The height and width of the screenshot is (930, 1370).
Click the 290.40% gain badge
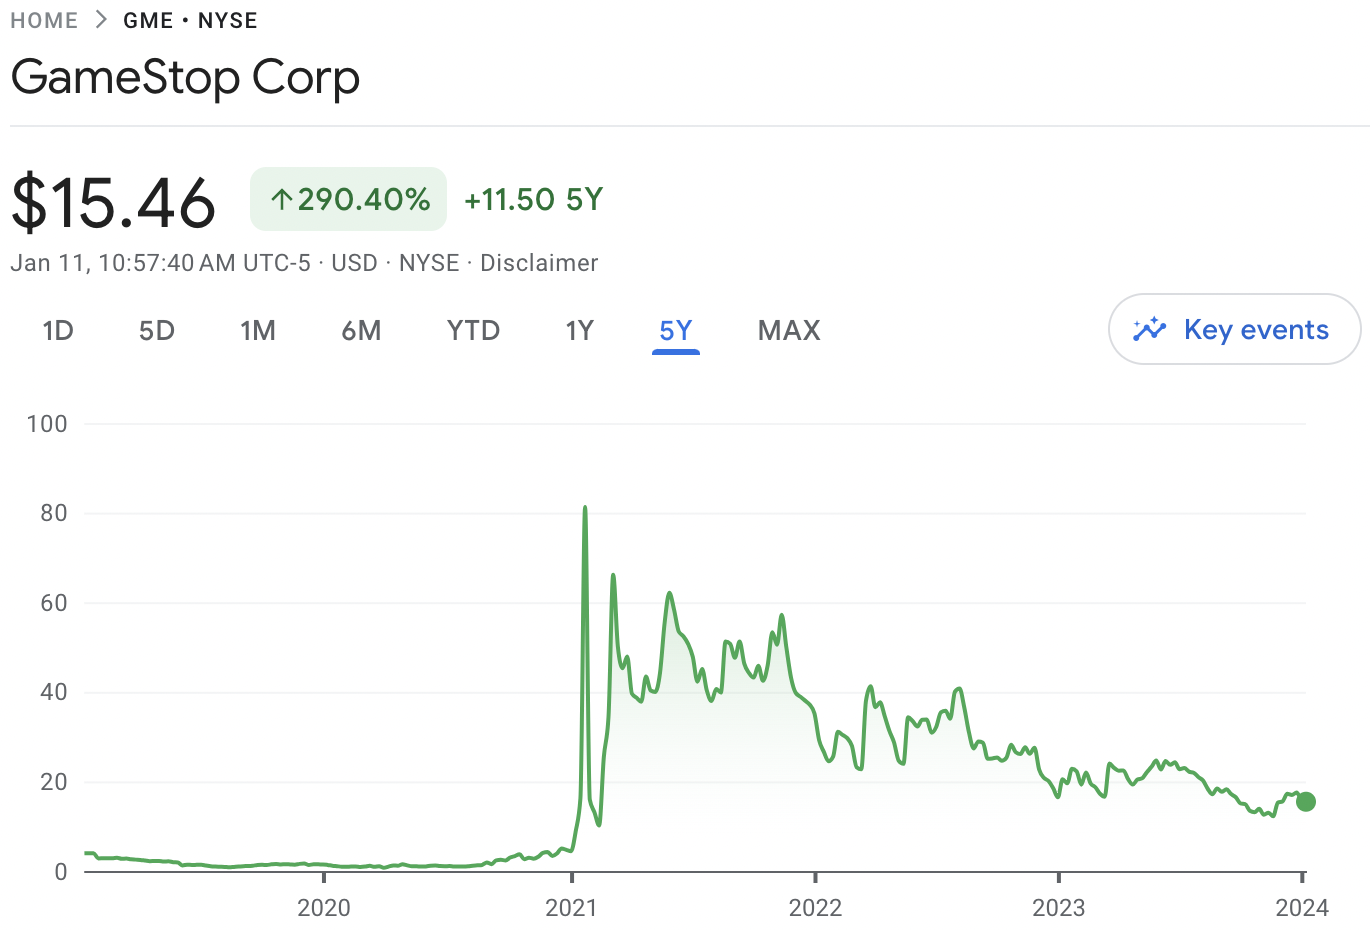pos(348,199)
